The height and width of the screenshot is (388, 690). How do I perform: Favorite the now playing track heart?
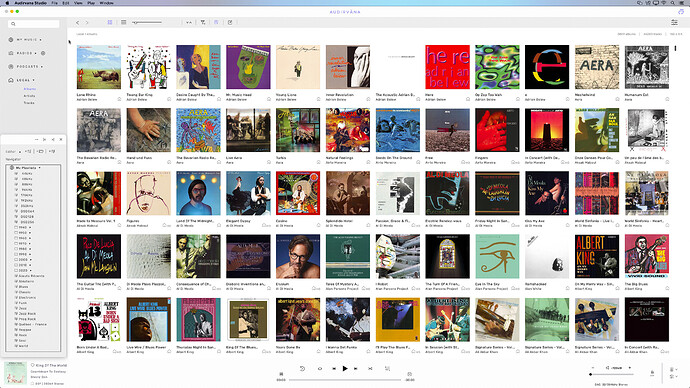[33, 365]
